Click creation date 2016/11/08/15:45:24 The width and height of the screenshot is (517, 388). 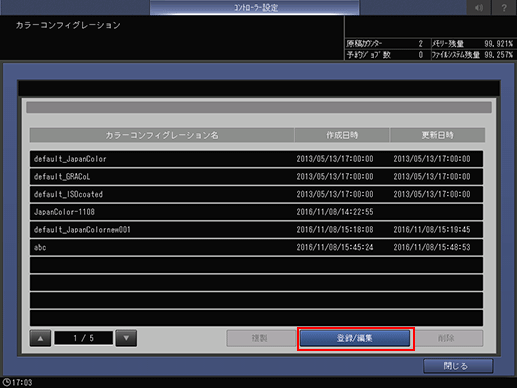pos(335,247)
